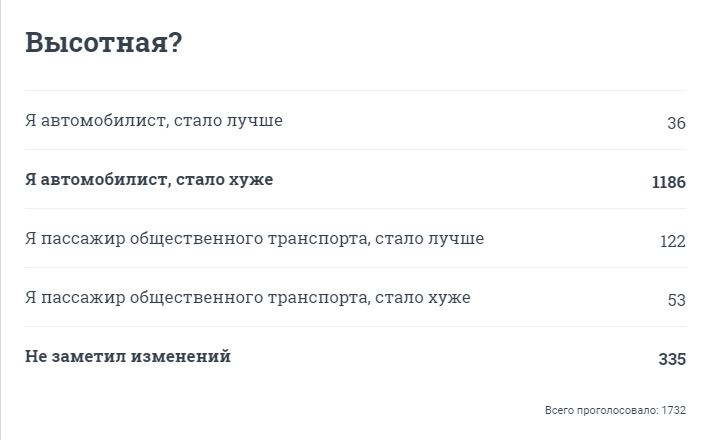Click the total number 1732
708x440 pixels.
[674, 410]
